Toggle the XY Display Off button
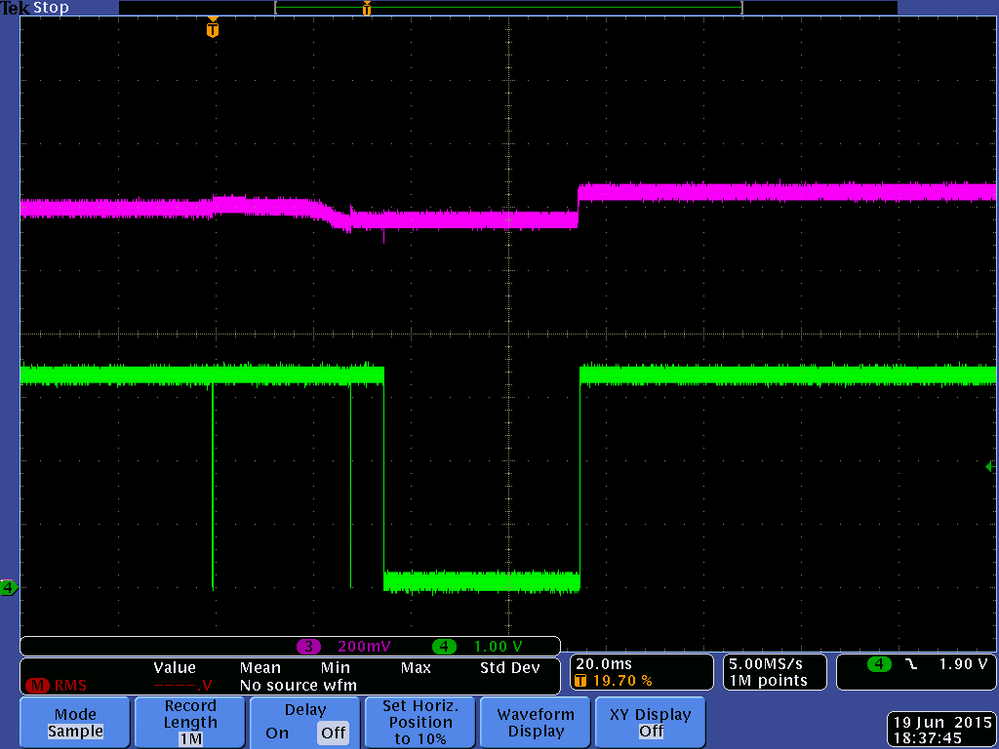The image size is (999, 749). [650, 722]
